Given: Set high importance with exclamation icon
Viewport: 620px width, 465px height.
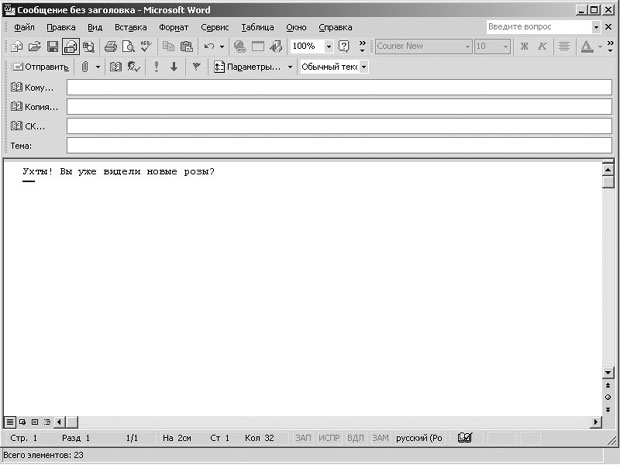Looking at the screenshot, I should (x=156, y=67).
